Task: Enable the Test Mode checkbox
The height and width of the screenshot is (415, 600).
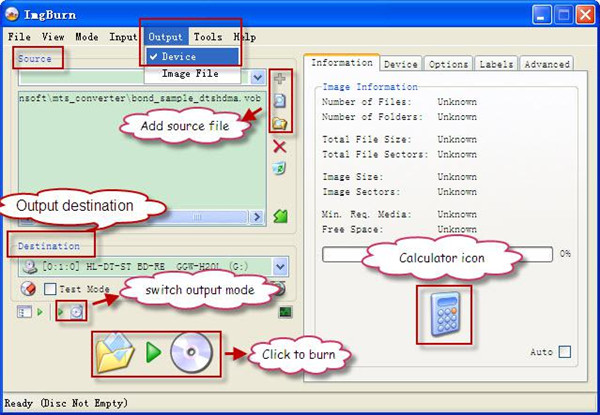Action: [50, 289]
